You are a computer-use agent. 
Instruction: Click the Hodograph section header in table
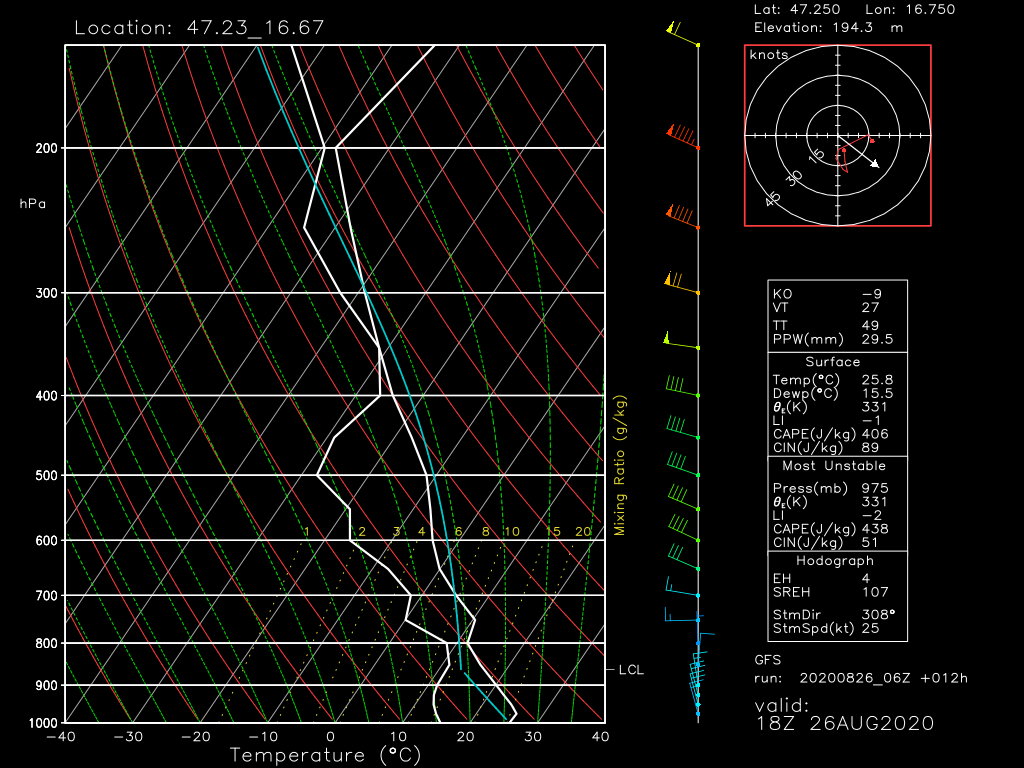tap(832, 561)
